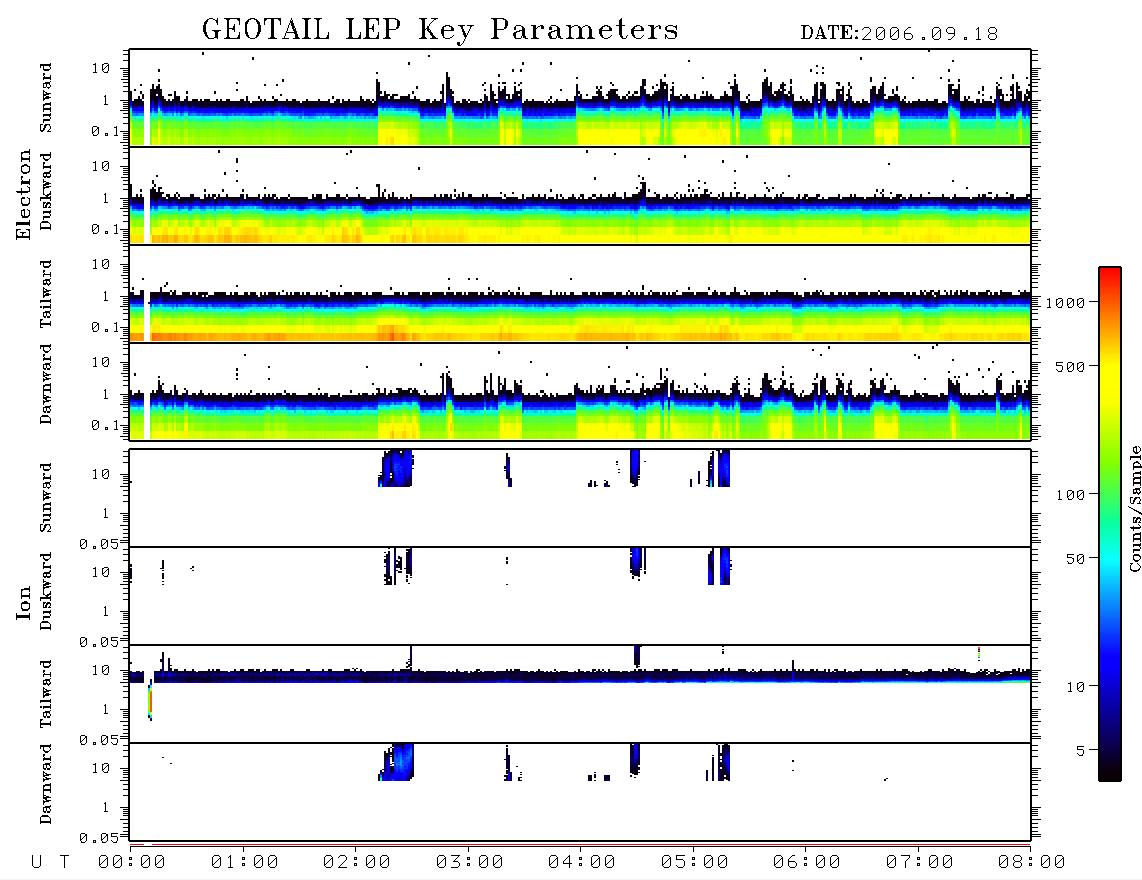Click the Counts/Sample colorbar label
The height and width of the screenshot is (880, 1142).
click(1135, 508)
